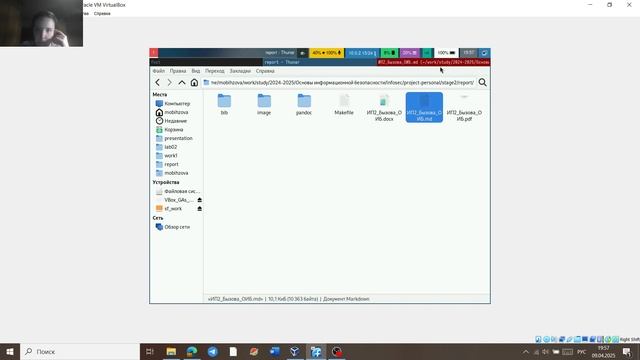Screen dimensions: 640x360
Task: Click the yellow volume status block
Action: pos(327,53)
